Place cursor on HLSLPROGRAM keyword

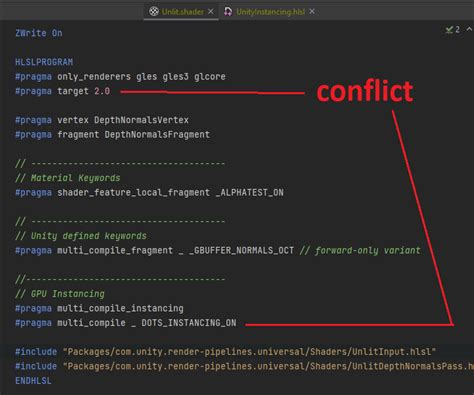(44, 62)
